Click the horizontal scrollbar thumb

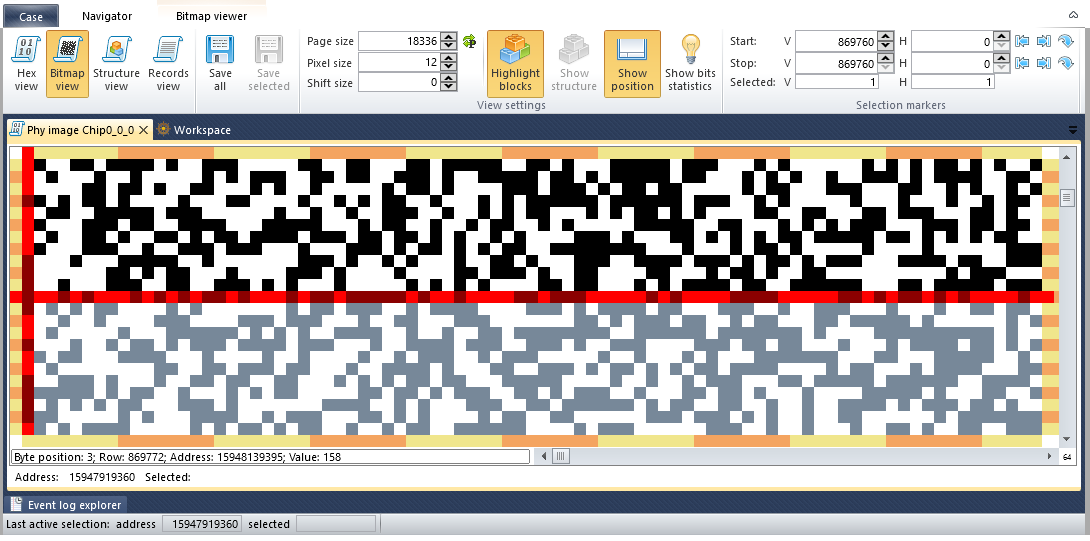pyautogui.click(x=561, y=457)
